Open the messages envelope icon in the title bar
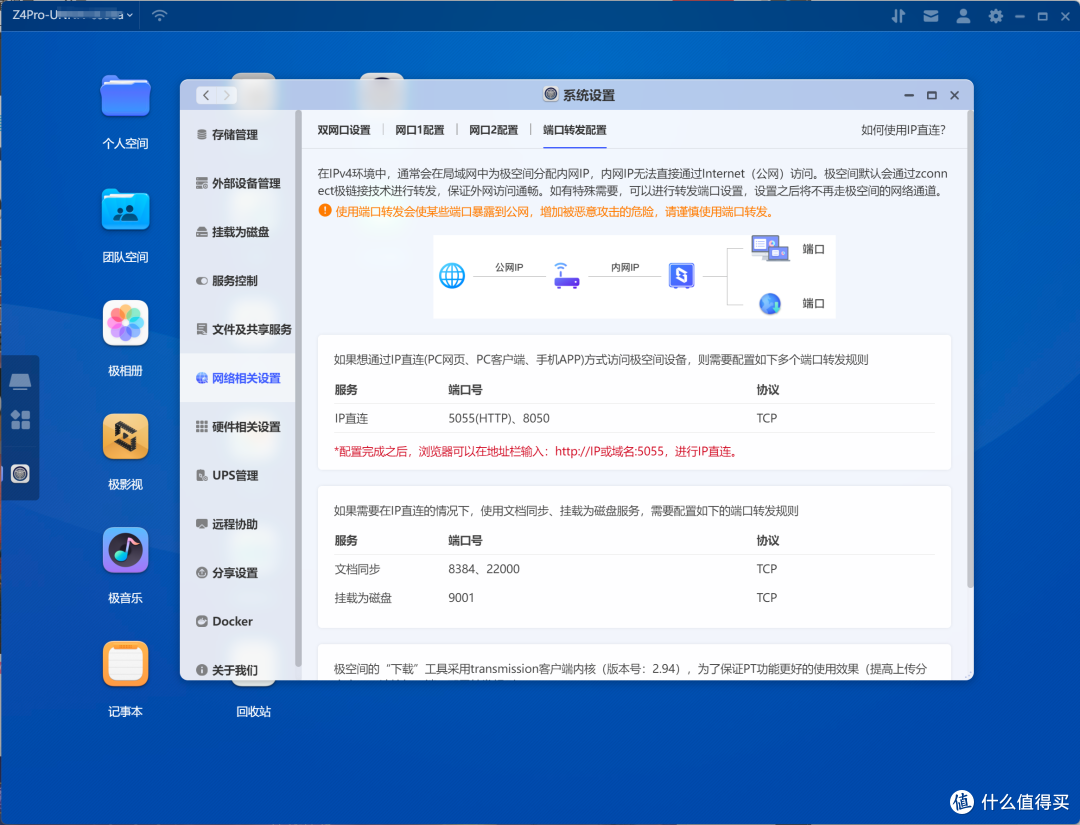The width and height of the screenshot is (1080, 825). tap(931, 15)
